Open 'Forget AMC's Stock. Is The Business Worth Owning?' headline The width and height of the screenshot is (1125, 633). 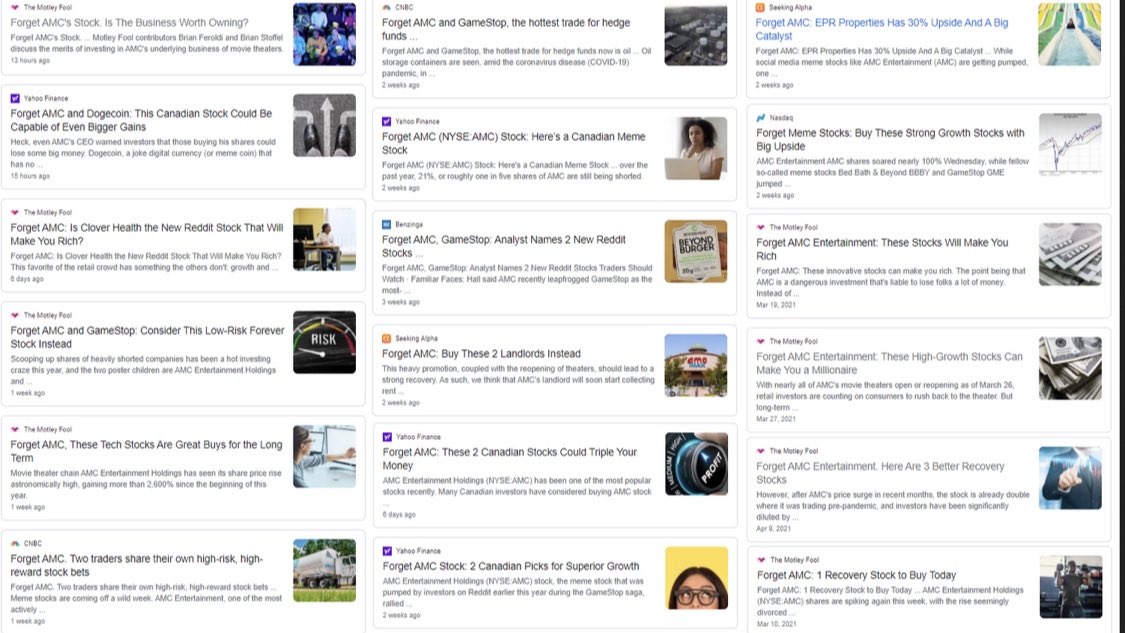point(129,23)
